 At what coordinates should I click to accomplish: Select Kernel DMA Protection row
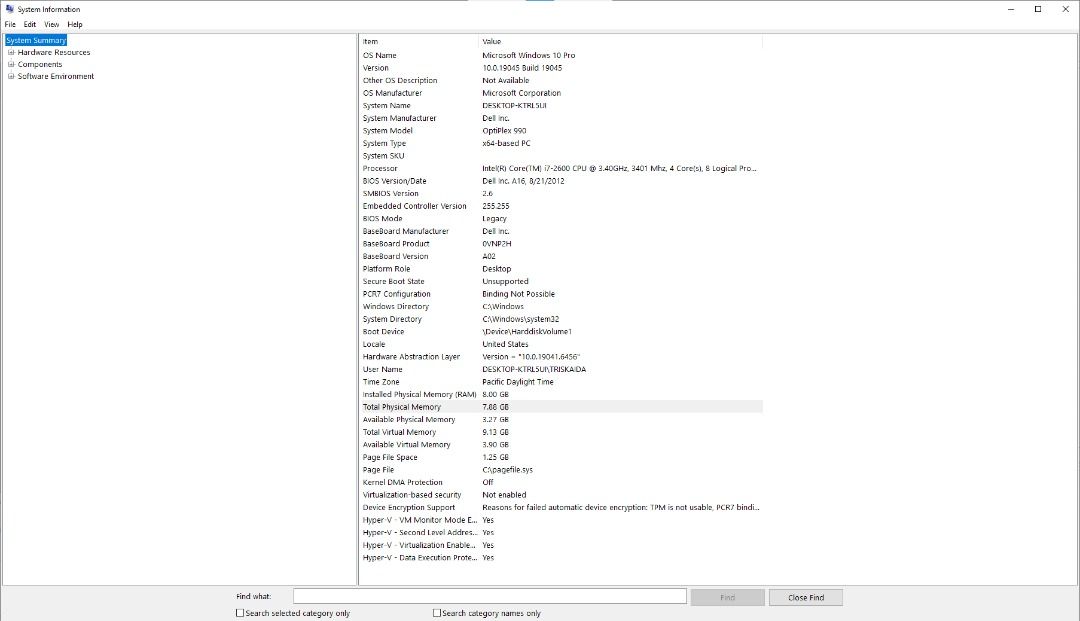561,482
